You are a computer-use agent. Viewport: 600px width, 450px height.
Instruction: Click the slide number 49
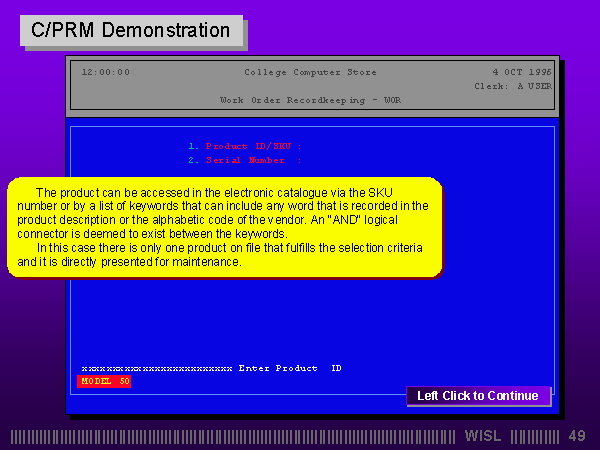577,436
